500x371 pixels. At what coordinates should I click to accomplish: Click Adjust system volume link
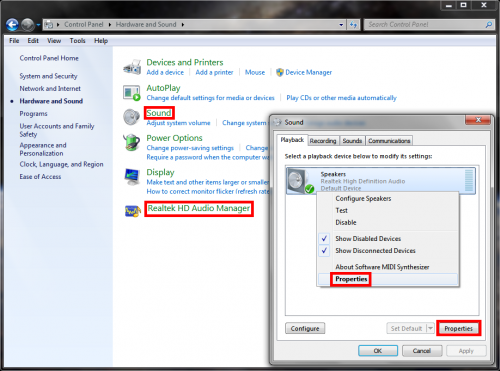tap(178, 123)
